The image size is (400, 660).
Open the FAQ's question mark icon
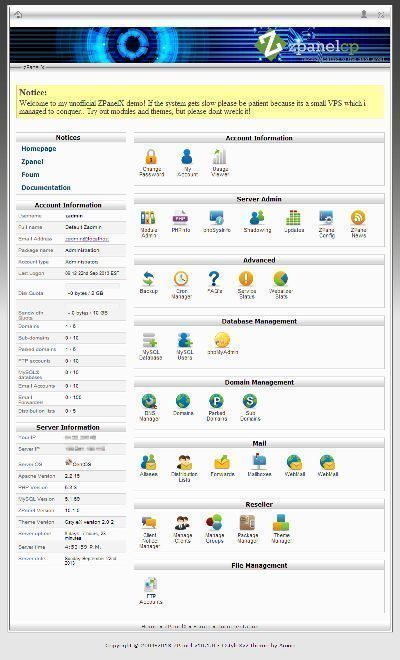point(214,279)
